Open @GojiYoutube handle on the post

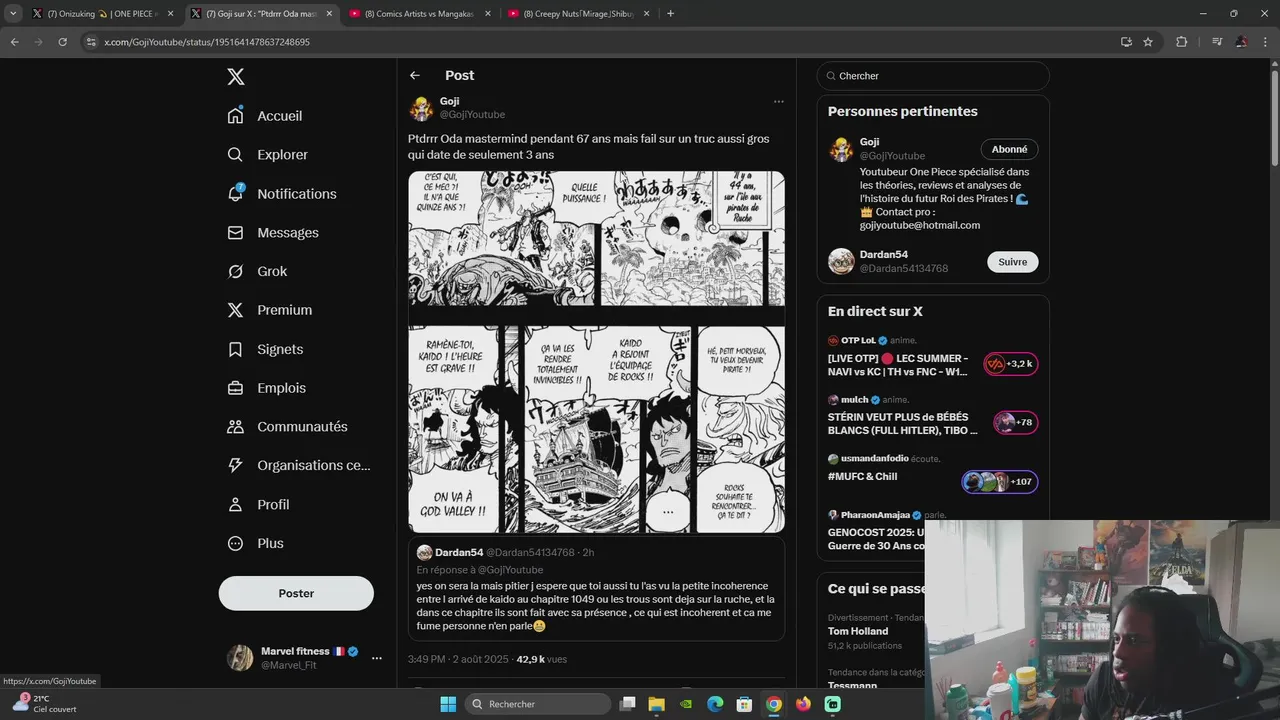pos(472,115)
